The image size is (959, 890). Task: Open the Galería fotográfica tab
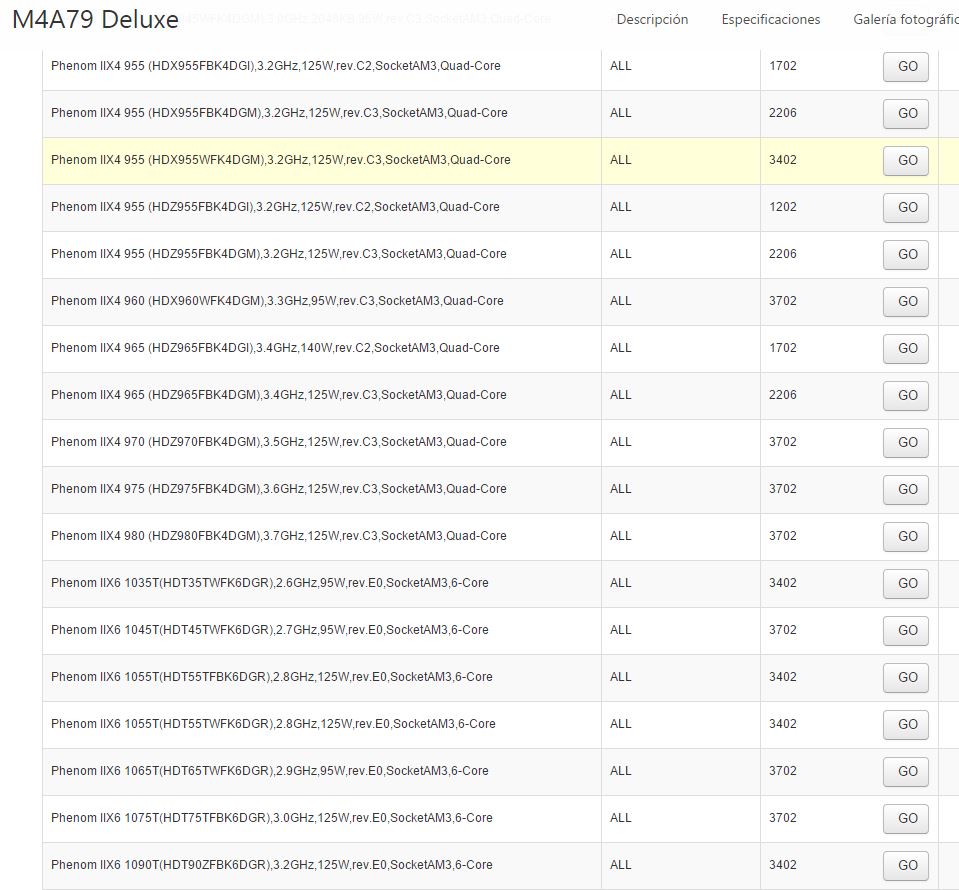(906, 20)
